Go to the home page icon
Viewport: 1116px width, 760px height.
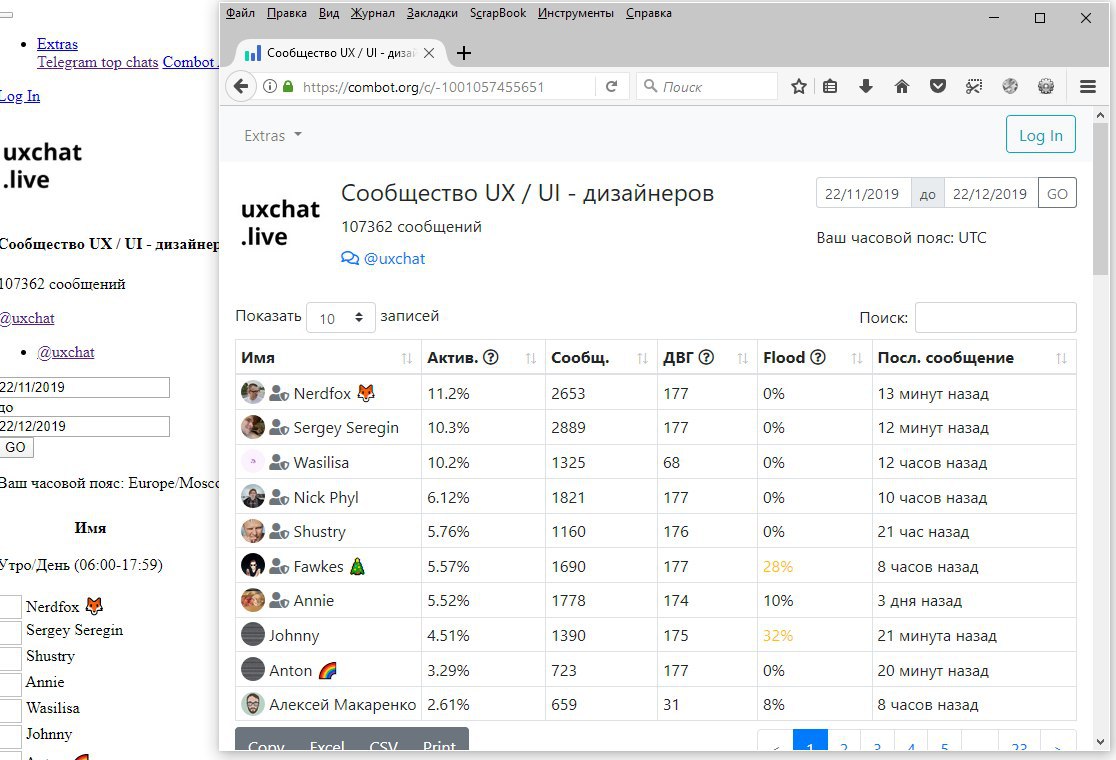[x=902, y=87]
